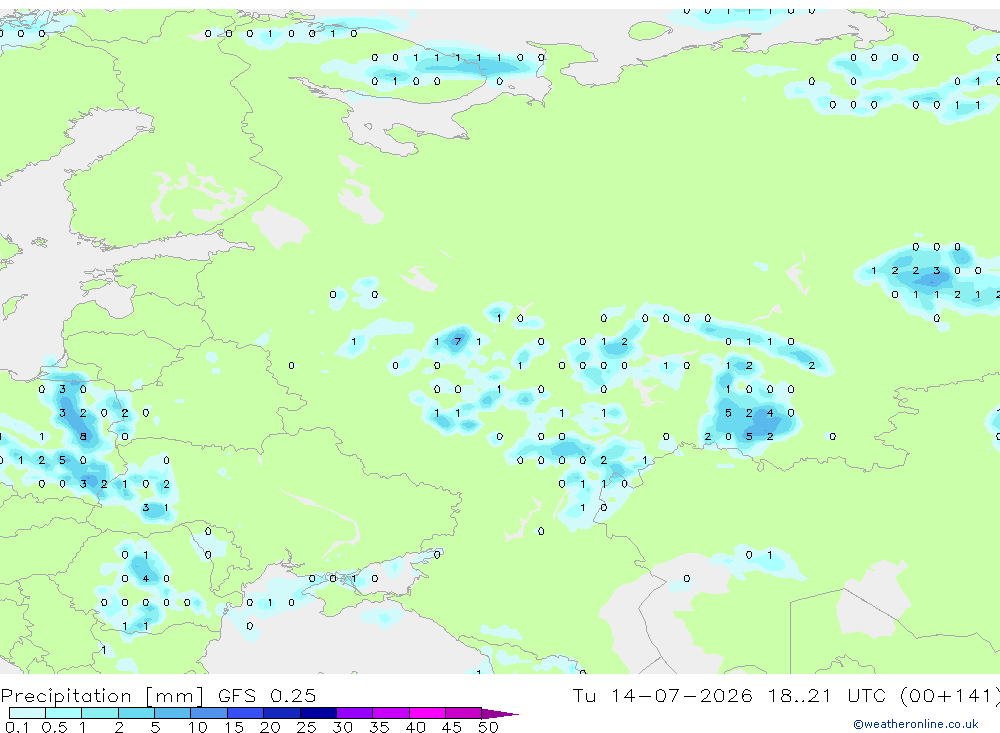Click the "GFS 0.25" model label

pos(267,695)
